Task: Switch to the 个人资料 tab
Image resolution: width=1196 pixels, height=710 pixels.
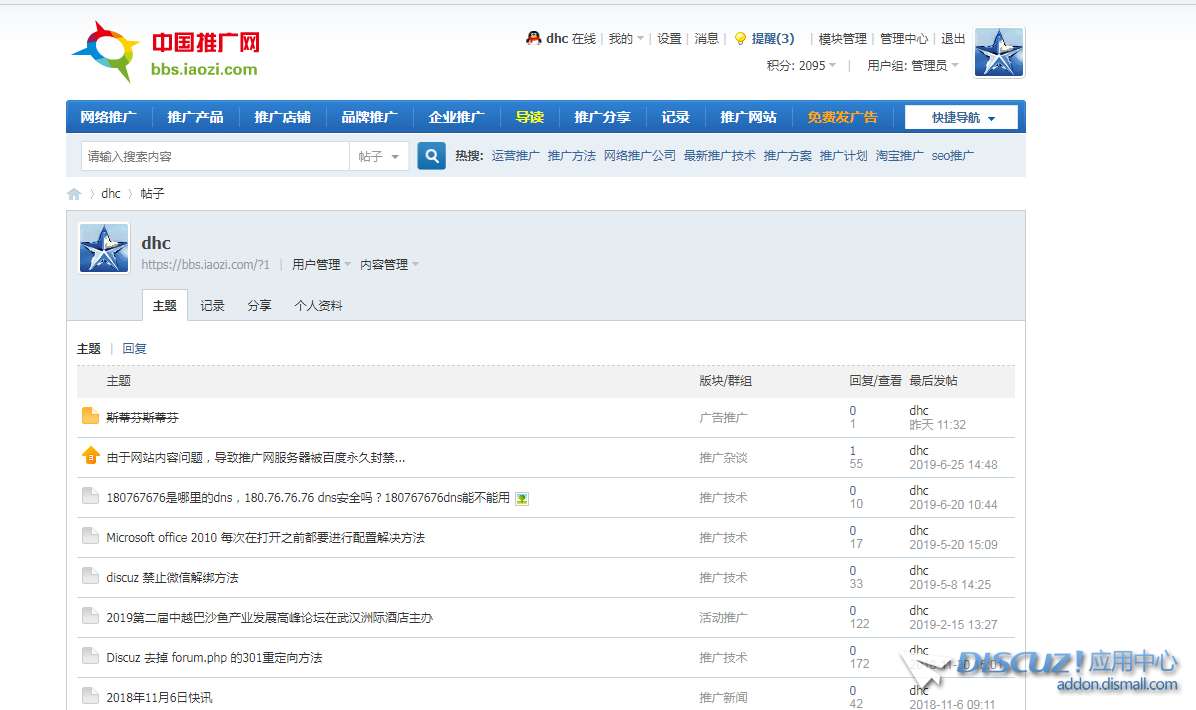Action: (318, 306)
